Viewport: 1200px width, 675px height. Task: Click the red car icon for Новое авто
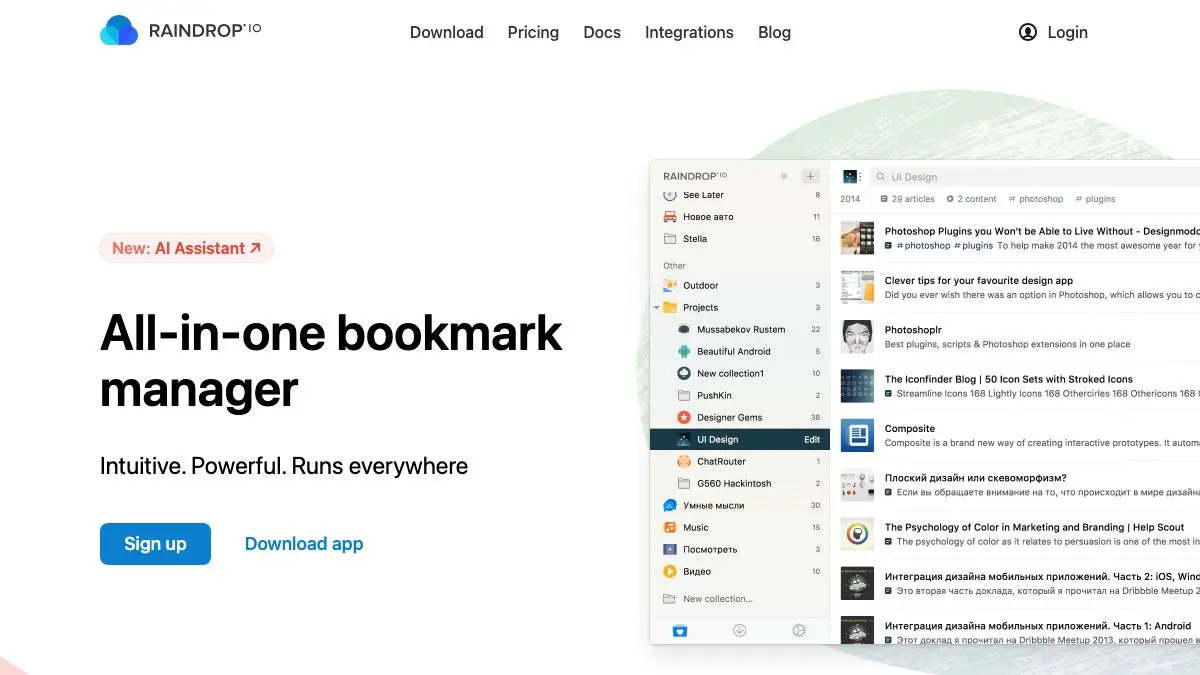click(x=670, y=217)
